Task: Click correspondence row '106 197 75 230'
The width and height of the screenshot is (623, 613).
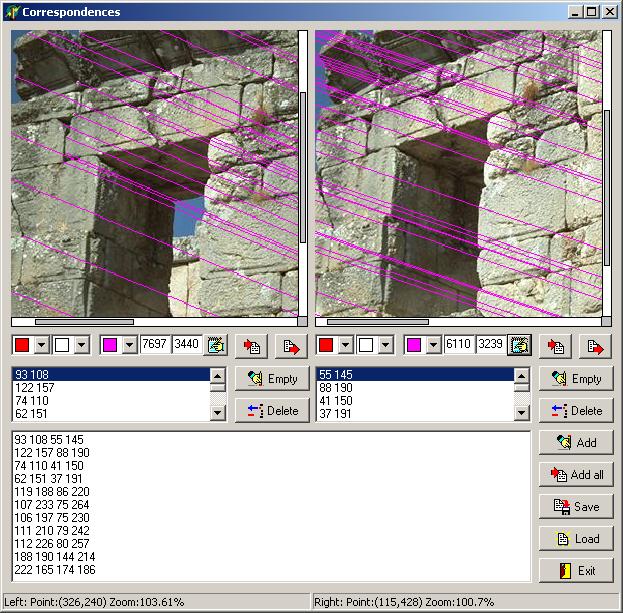Action: pos(52,518)
